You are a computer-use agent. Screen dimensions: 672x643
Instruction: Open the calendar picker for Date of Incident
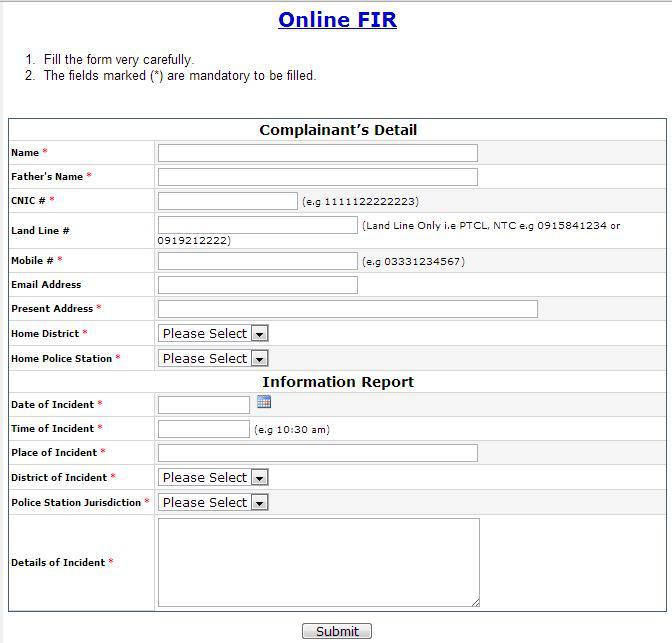point(264,402)
